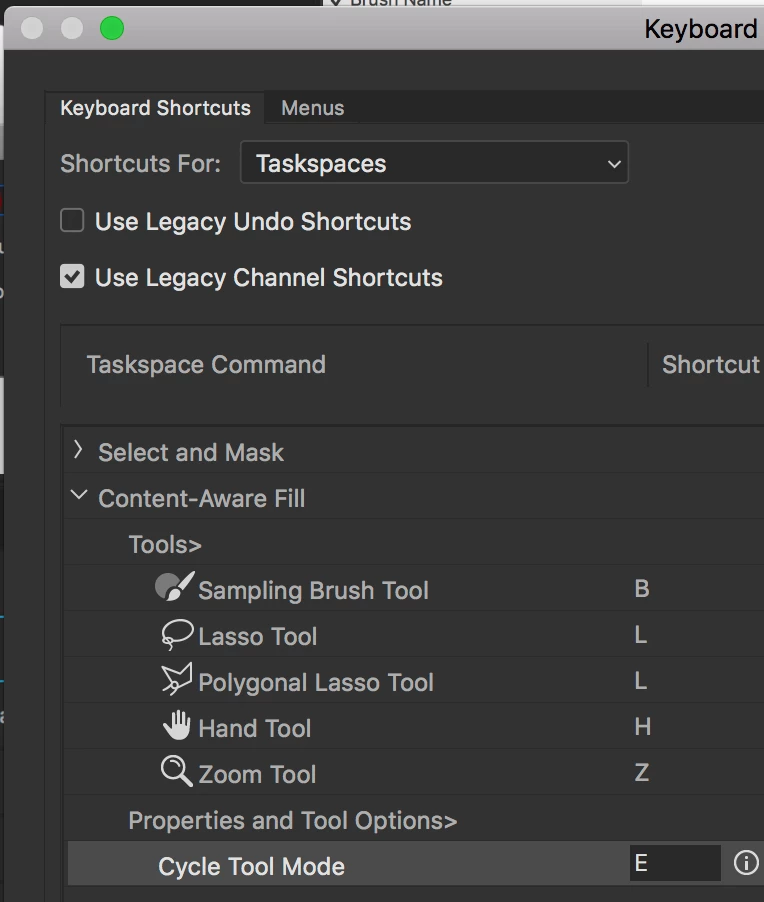Click the green maximize window button
The height and width of the screenshot is (902, 764).
(112, 28)
